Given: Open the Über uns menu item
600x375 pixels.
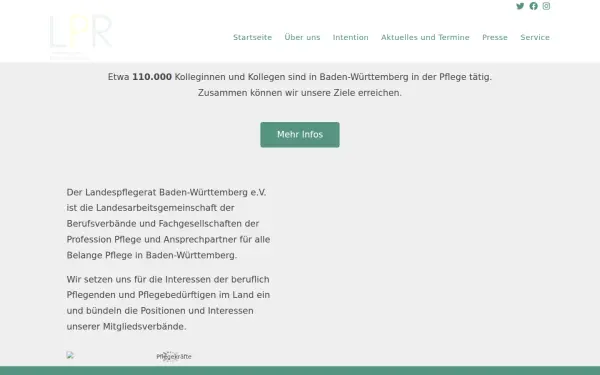Looking at the screenshot, I should pos(302,38).
